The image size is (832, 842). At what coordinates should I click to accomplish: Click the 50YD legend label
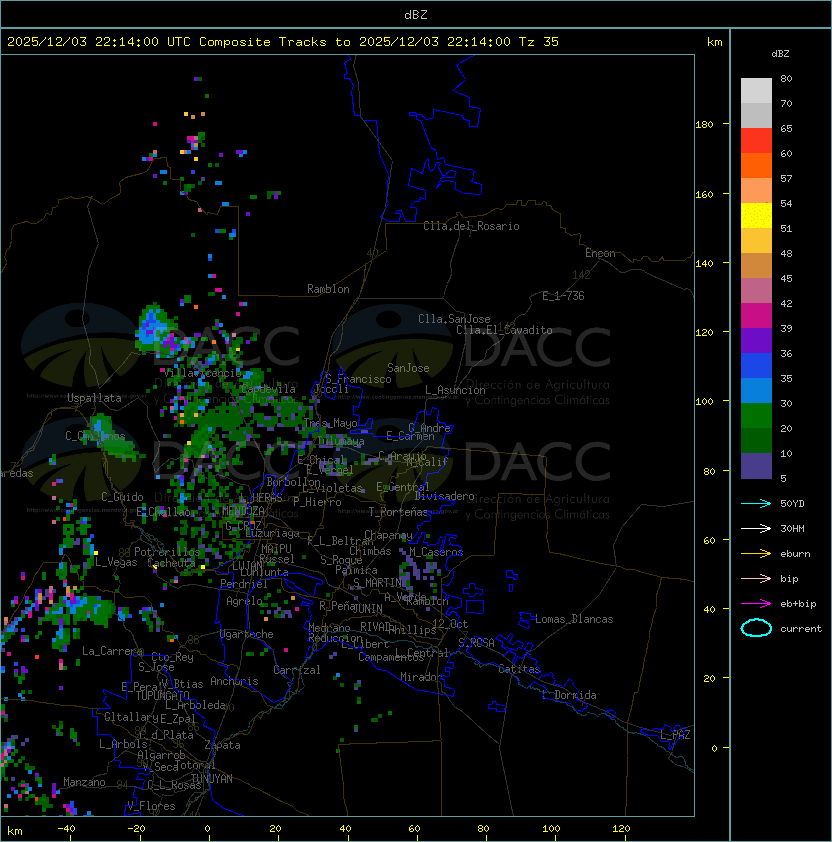tap(792, 503)
